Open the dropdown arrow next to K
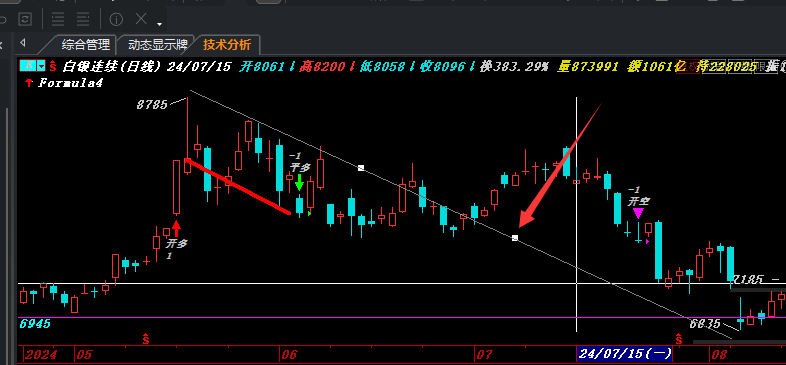Image resolution: width=786 pixels, height=365 pixels. pos(41,66)
